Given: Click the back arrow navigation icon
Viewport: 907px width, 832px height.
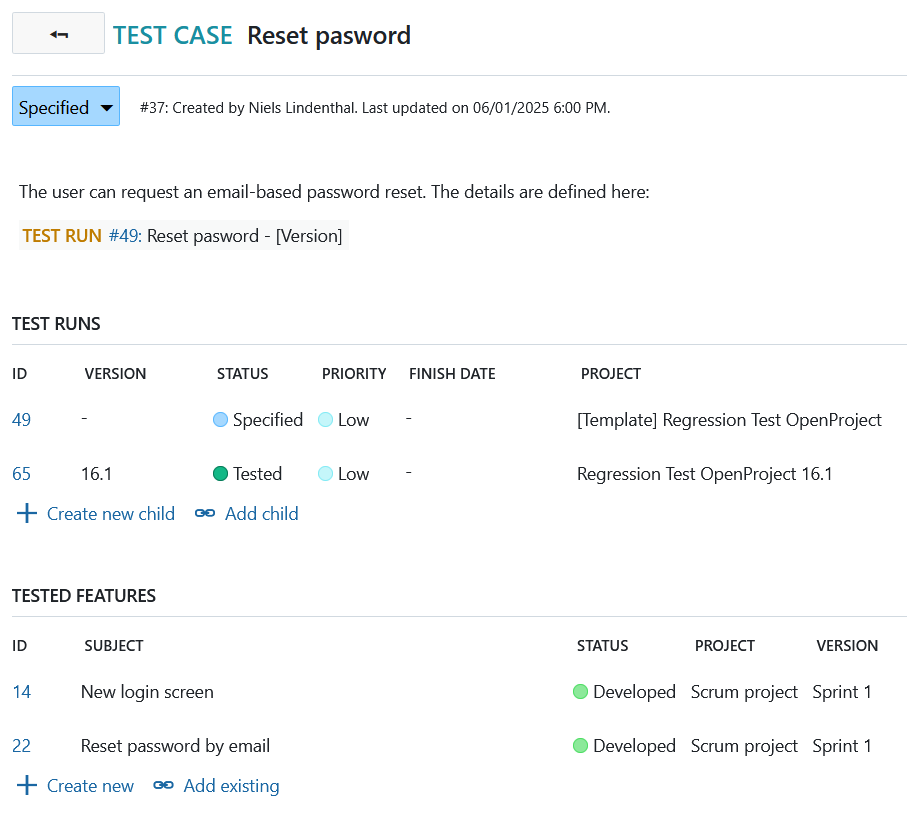Looking at the screenshot, I should (x=57, y=32).
